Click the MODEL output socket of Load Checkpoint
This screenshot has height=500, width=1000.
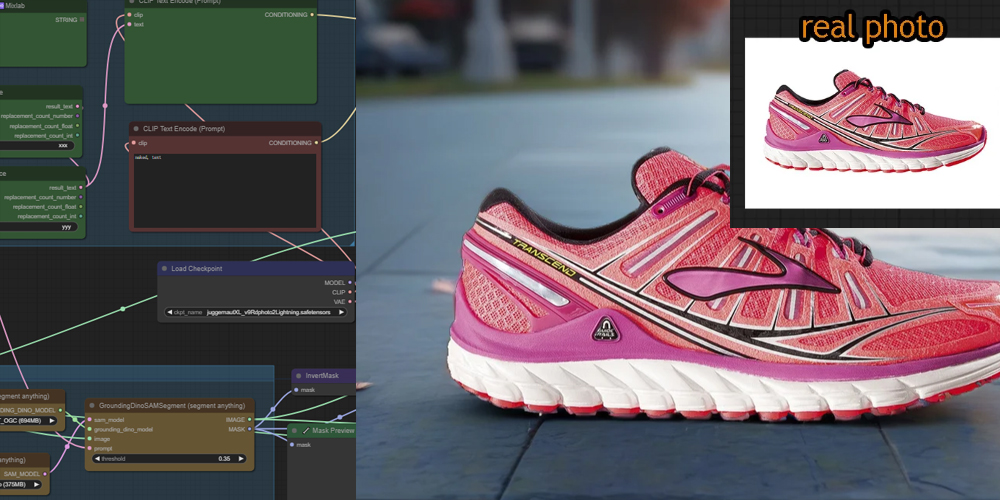(349, 283)
